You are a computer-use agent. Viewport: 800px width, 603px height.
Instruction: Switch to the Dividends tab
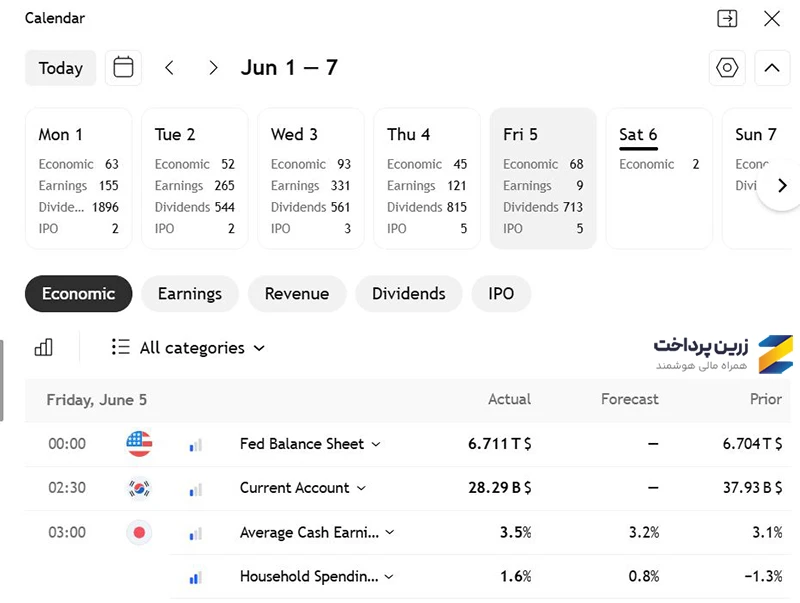[409, 293]
